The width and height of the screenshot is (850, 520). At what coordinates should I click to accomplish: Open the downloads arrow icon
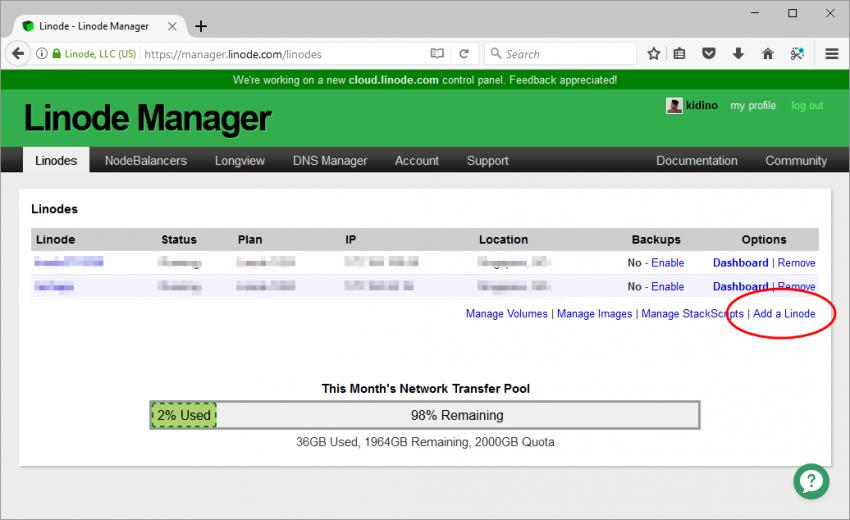(738, 54)
